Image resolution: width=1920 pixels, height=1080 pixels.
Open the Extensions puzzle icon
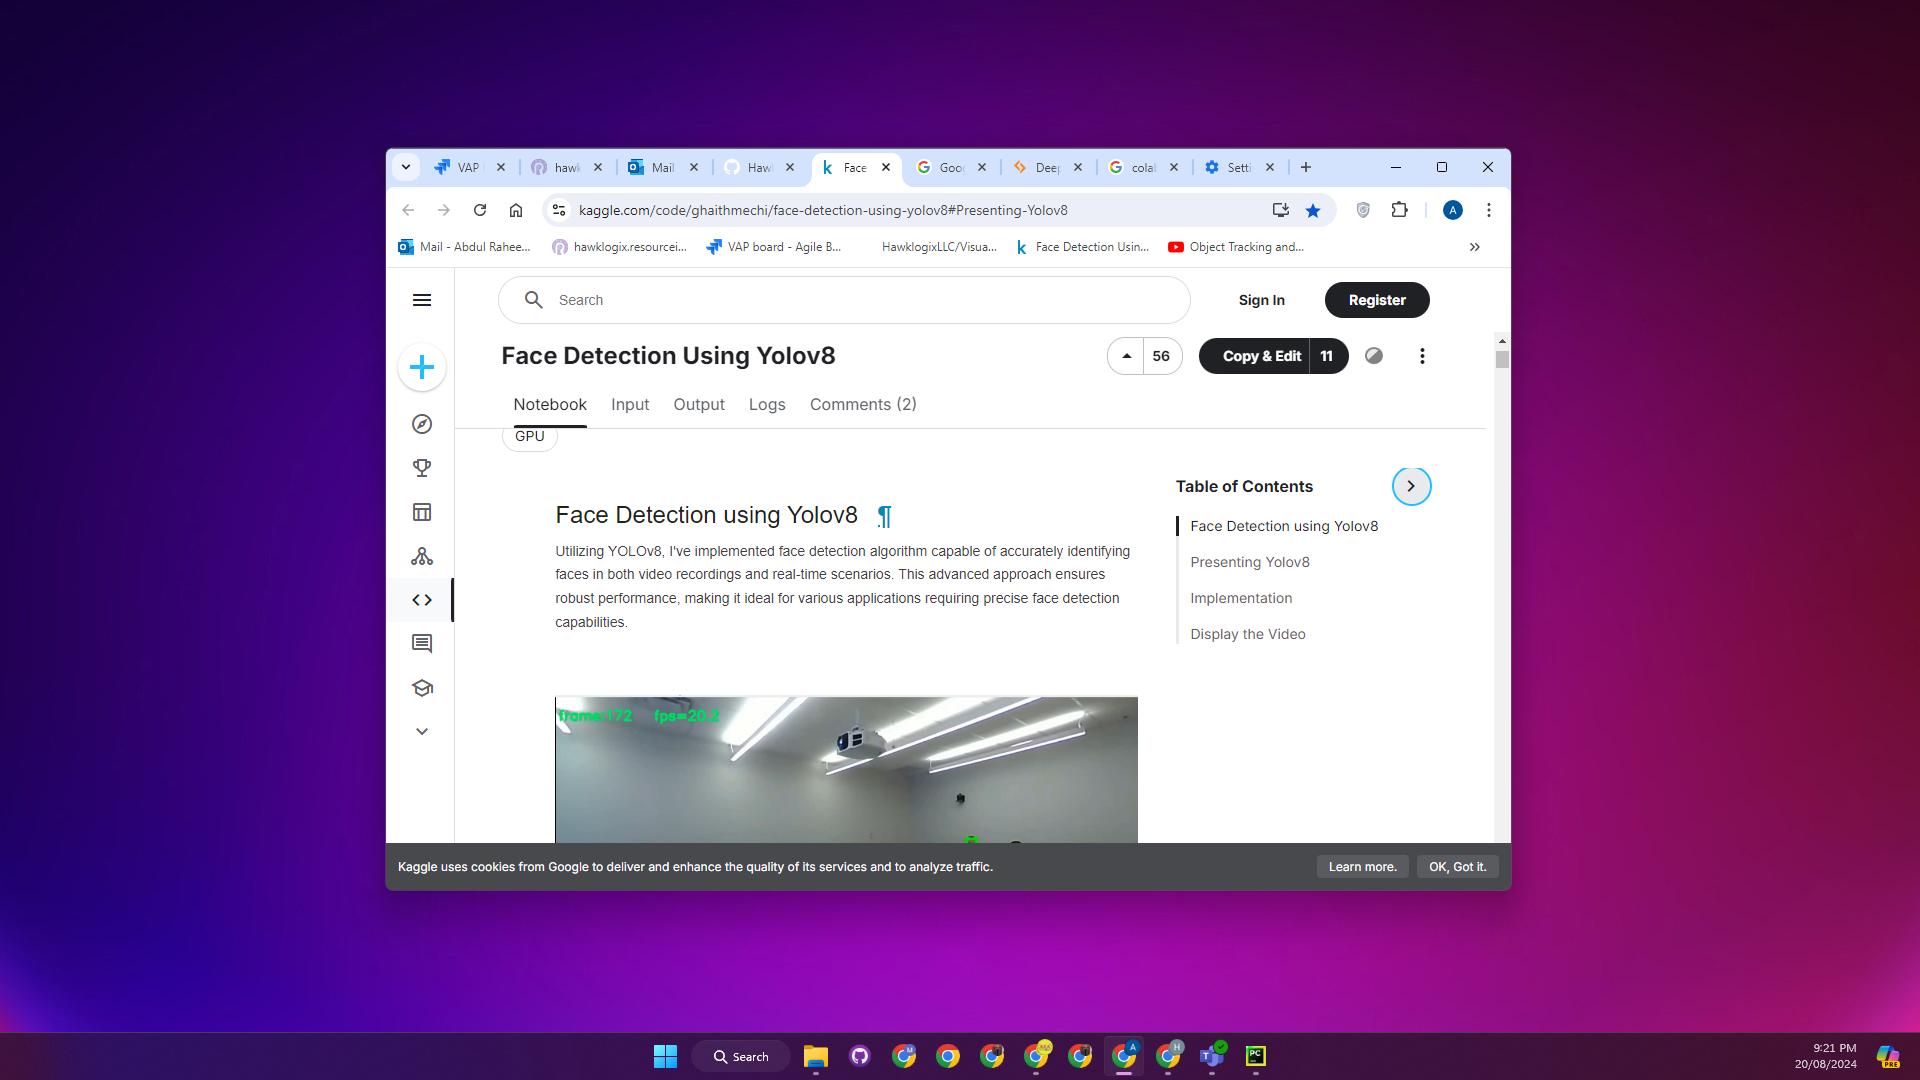tap(1400, 210)
